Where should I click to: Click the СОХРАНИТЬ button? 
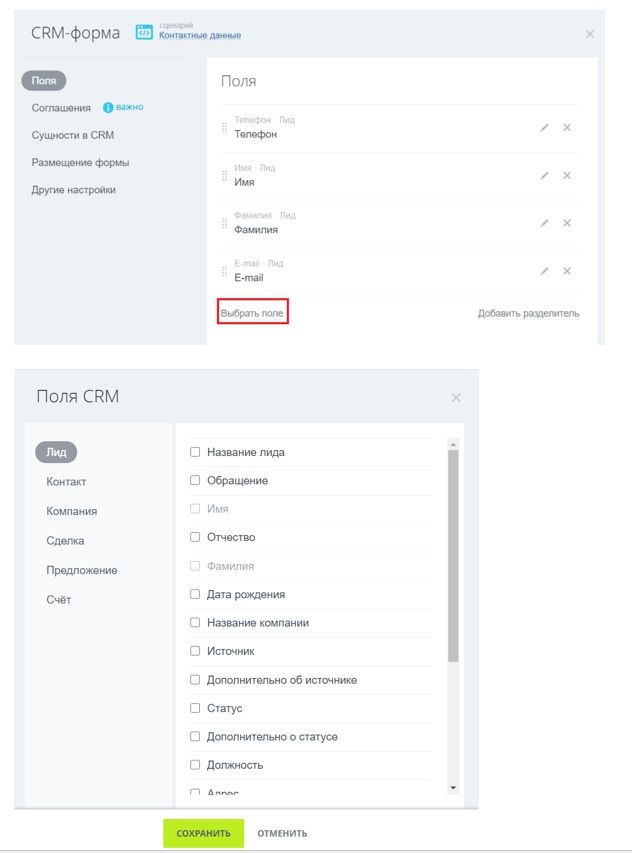tap(203, 833)
